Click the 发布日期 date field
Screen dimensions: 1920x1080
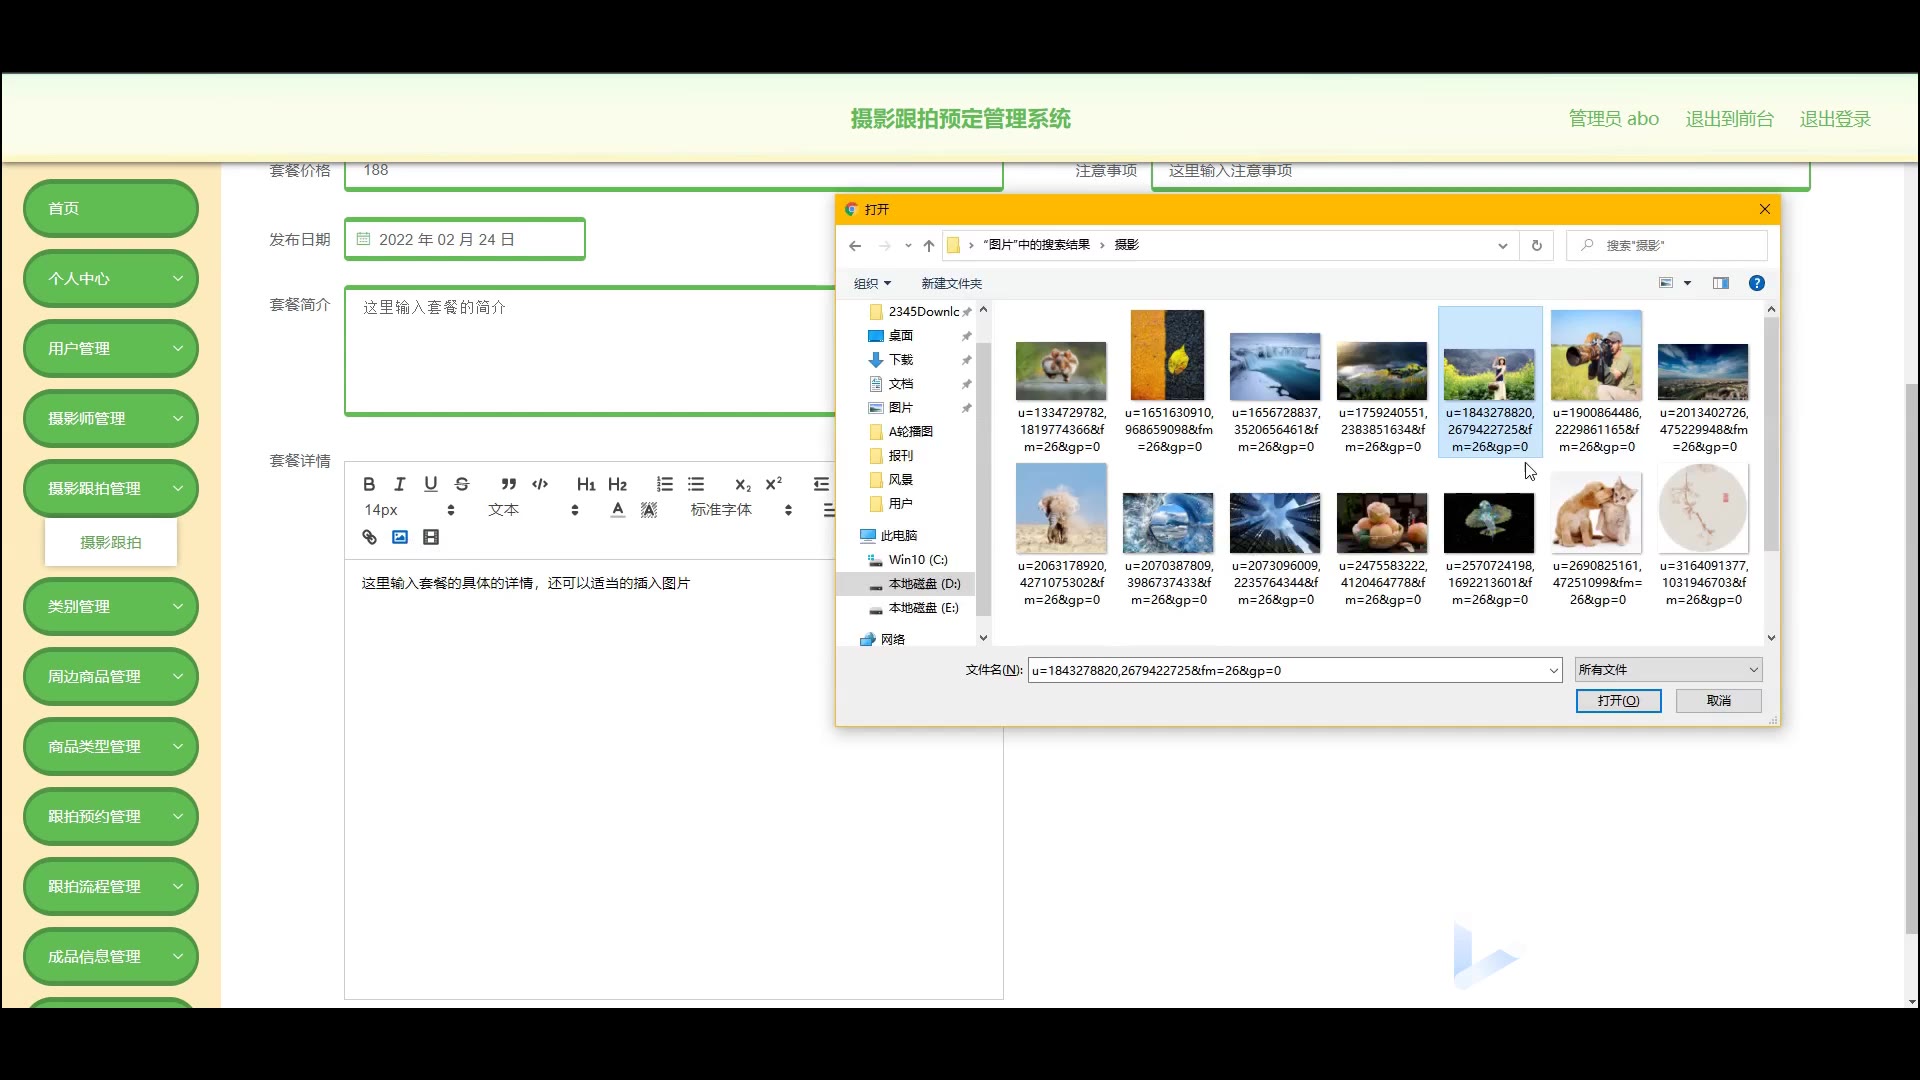[x=465, y=239]
